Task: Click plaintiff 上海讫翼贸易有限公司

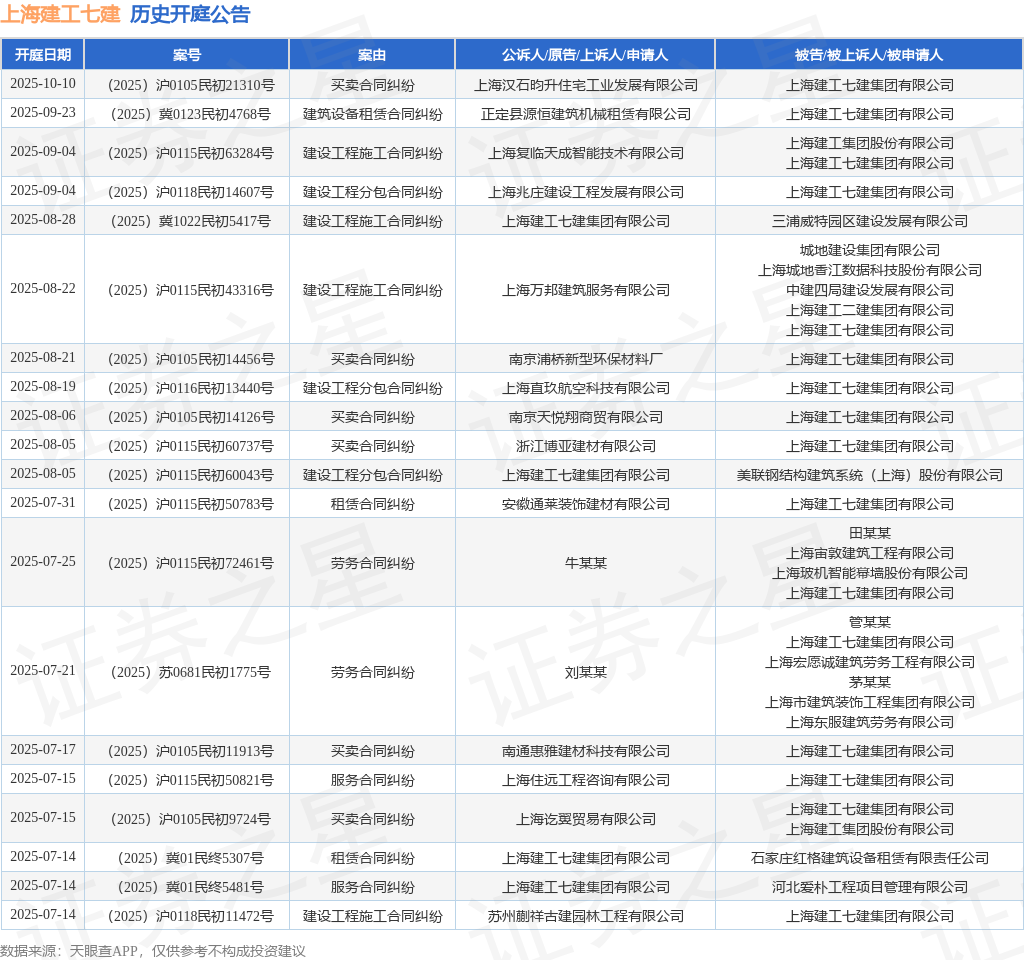Action: coord(585,819)
